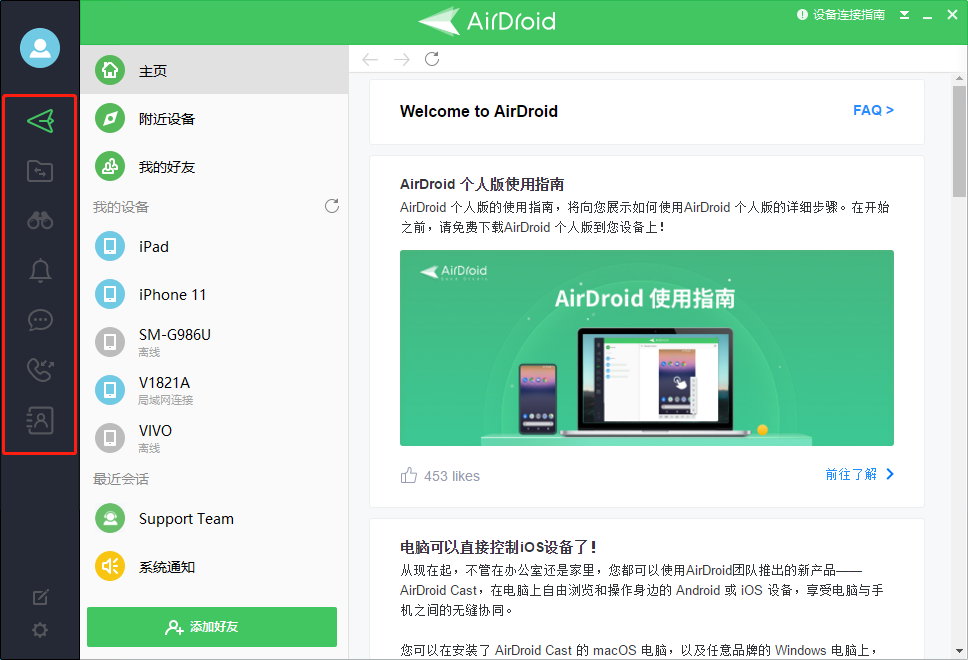Image resolution: width=968 pixels, height=660 pixels.
Task: Select the paper plane transfer icon
Action: pyautogui.click(x=41, y=121)
